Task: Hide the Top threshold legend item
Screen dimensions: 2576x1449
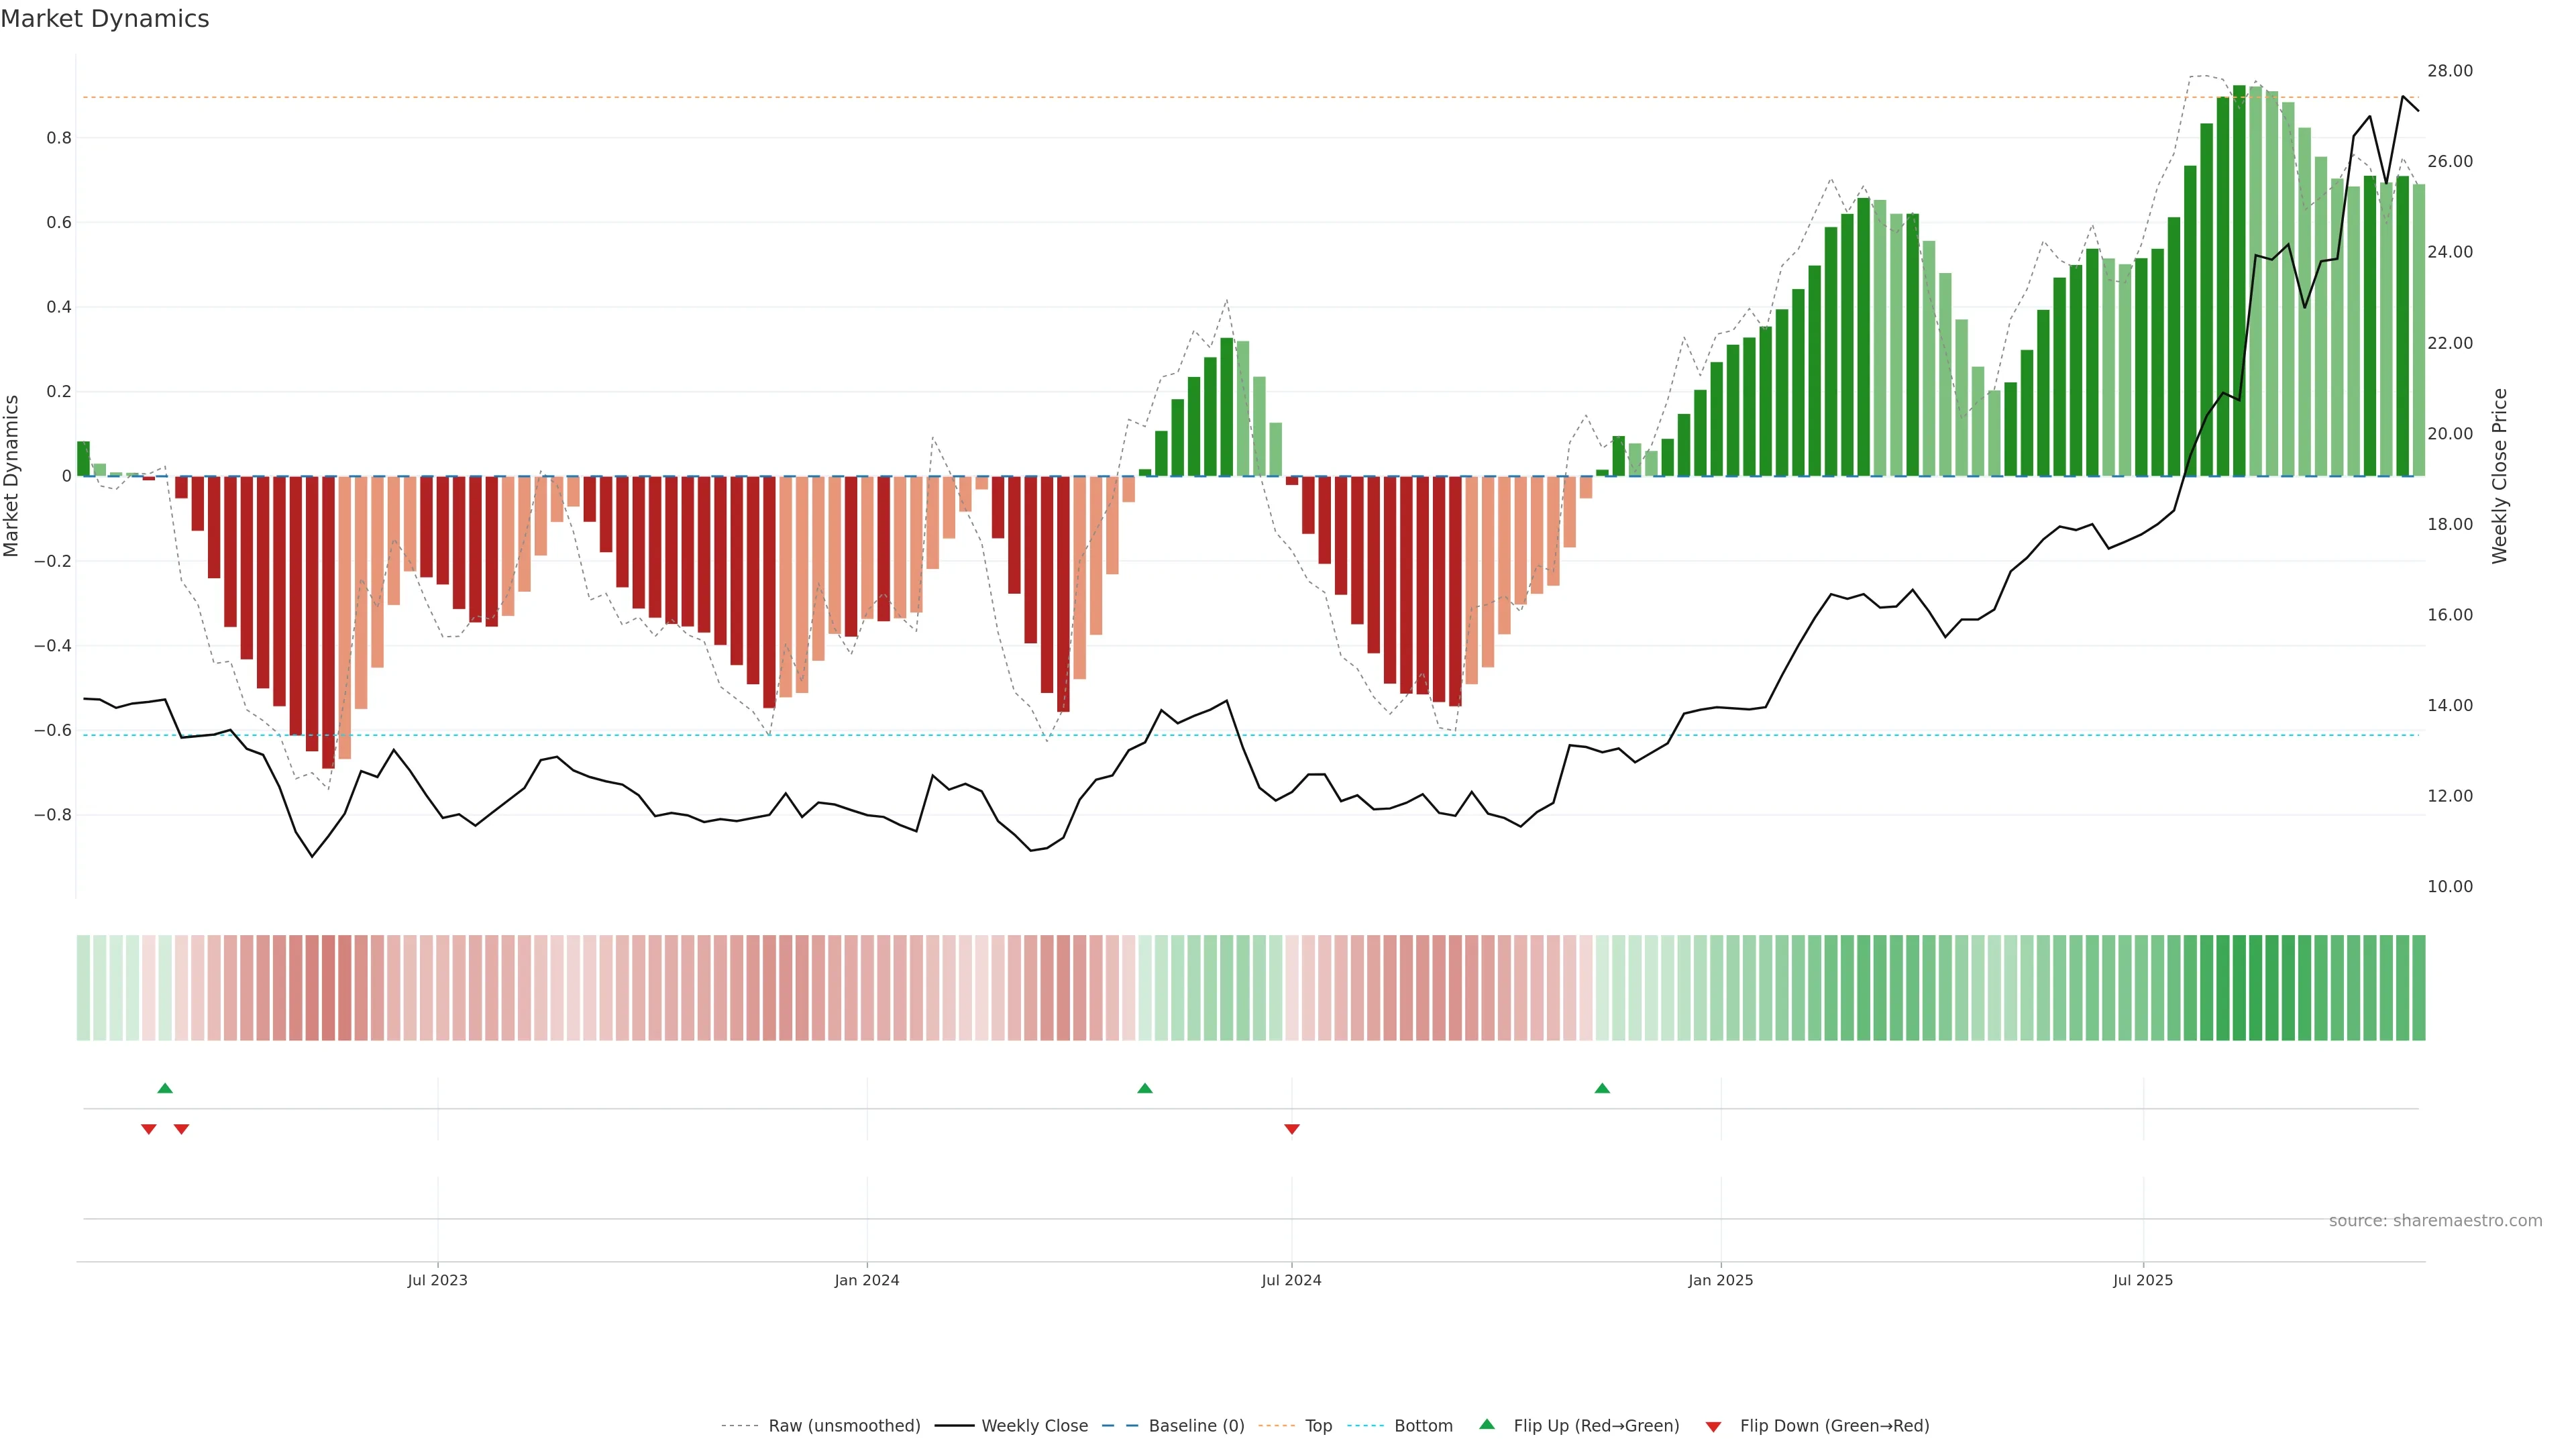Action: [1318, 1425]
